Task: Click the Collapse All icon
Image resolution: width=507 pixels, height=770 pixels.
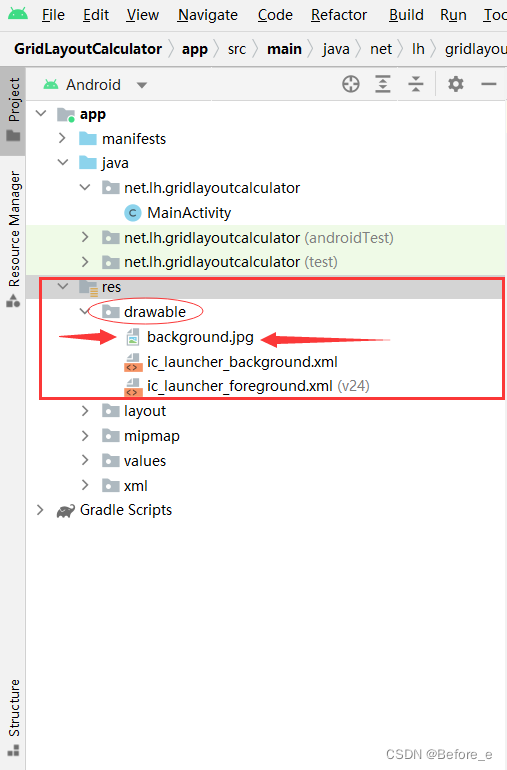Action: coord(416,84)
